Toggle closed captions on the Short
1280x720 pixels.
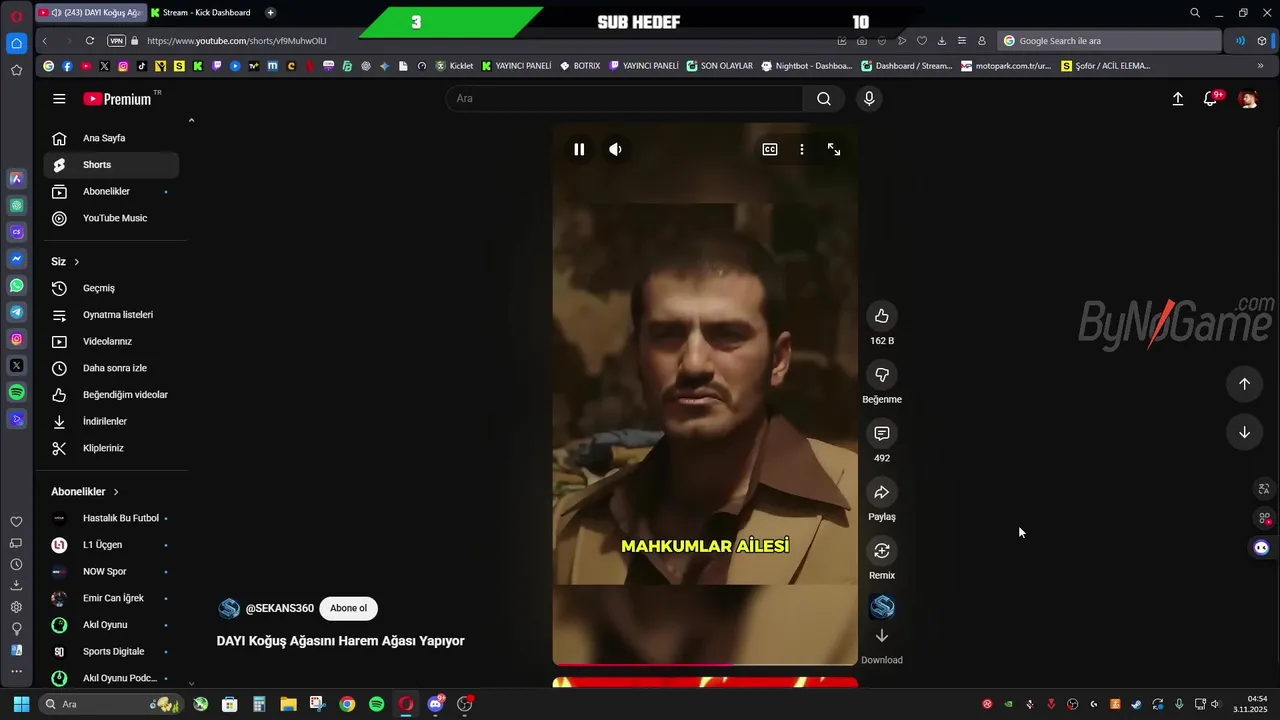click(770, 149)
